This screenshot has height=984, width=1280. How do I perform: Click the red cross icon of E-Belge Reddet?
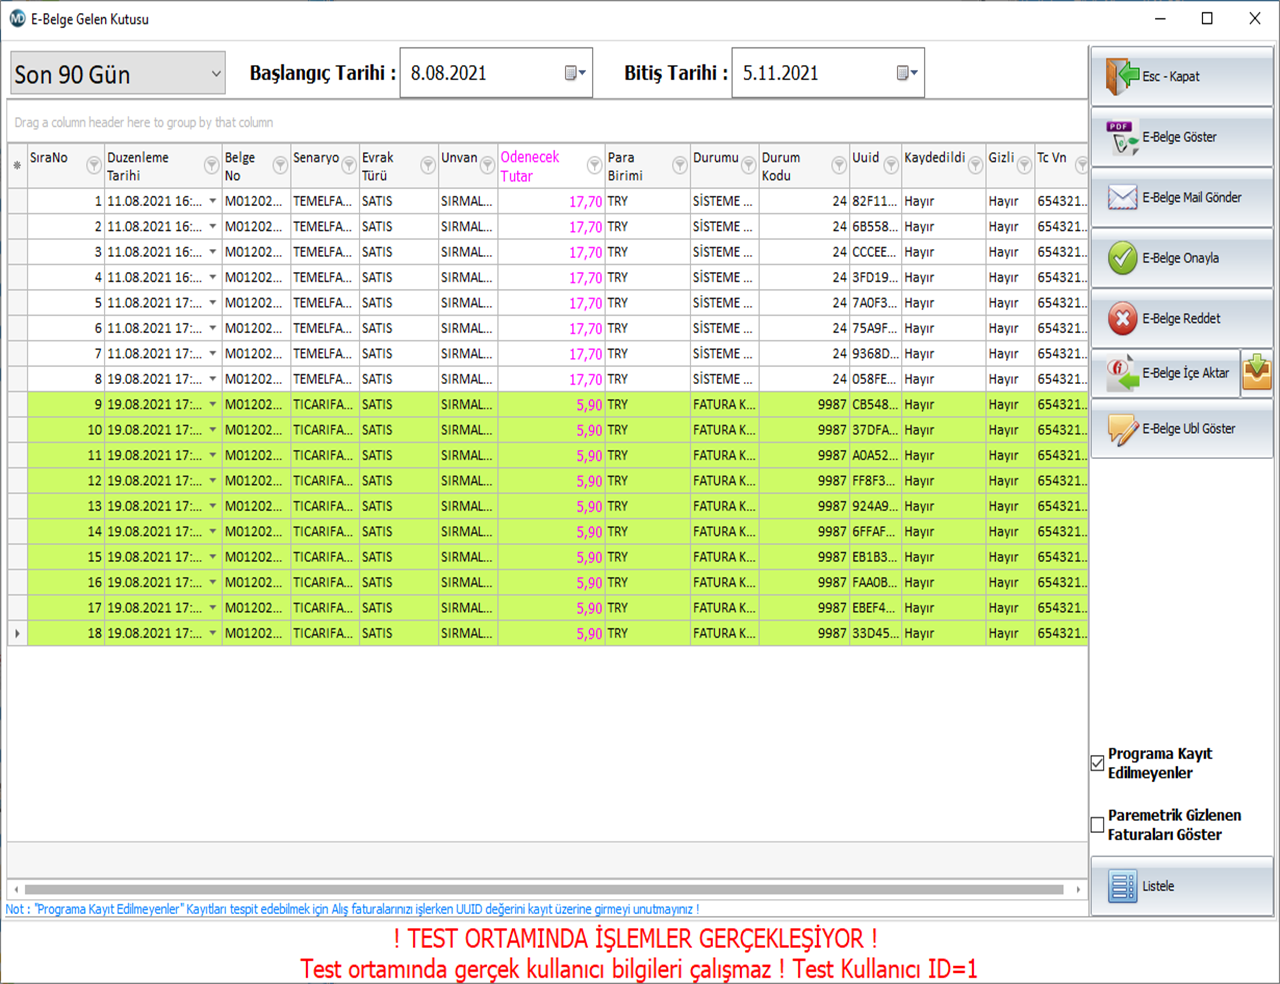[1122, 318]
